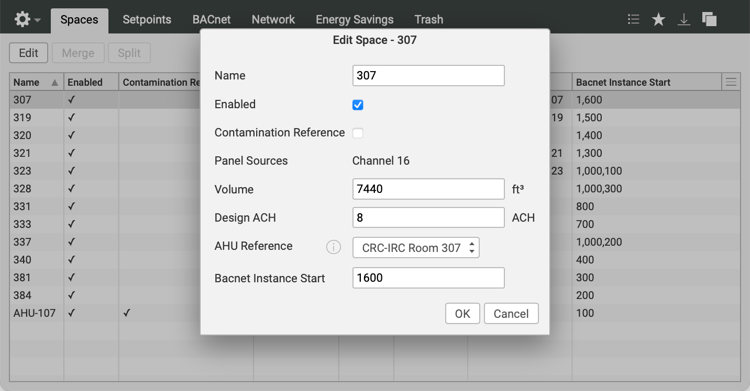Focus the Bacnet Instance Start field
This screenshot has height=391, width=750.
click(429, 278)
